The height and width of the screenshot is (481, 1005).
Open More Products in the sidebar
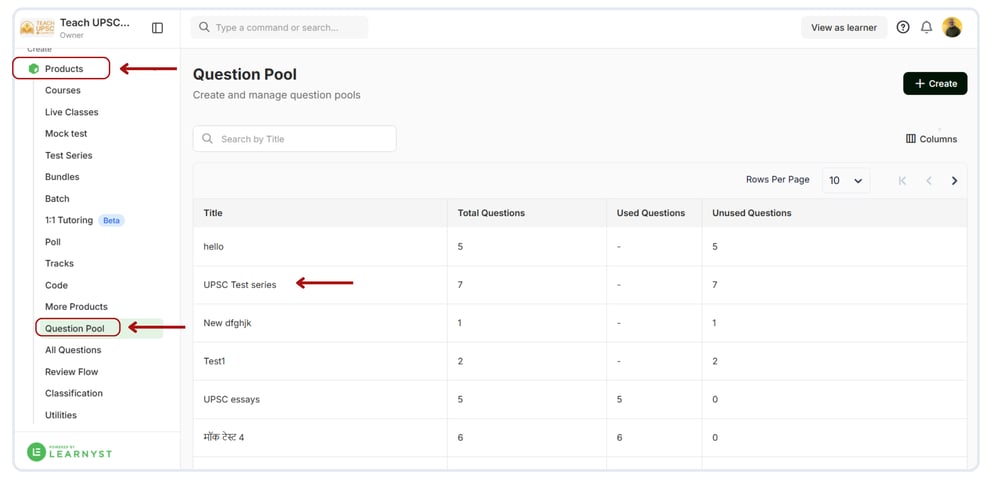[x=76, y=307]
